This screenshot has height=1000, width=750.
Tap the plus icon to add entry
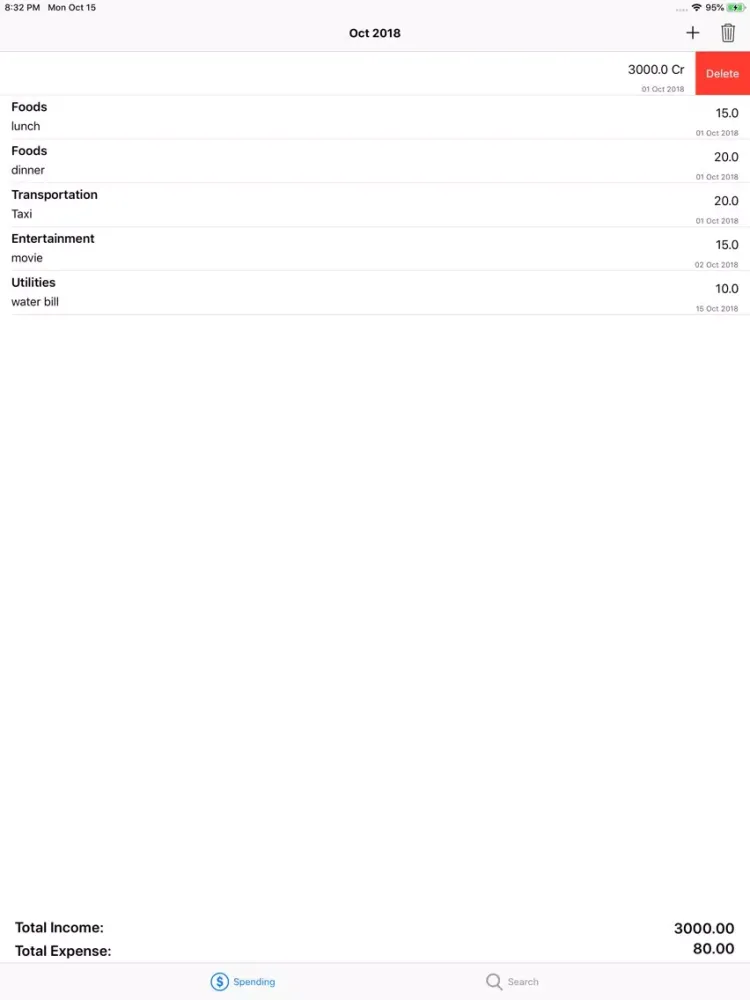point(692,33)
